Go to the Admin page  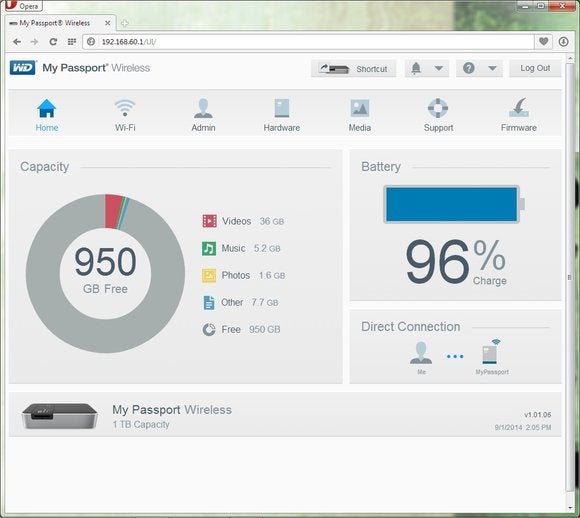(203, 115)
